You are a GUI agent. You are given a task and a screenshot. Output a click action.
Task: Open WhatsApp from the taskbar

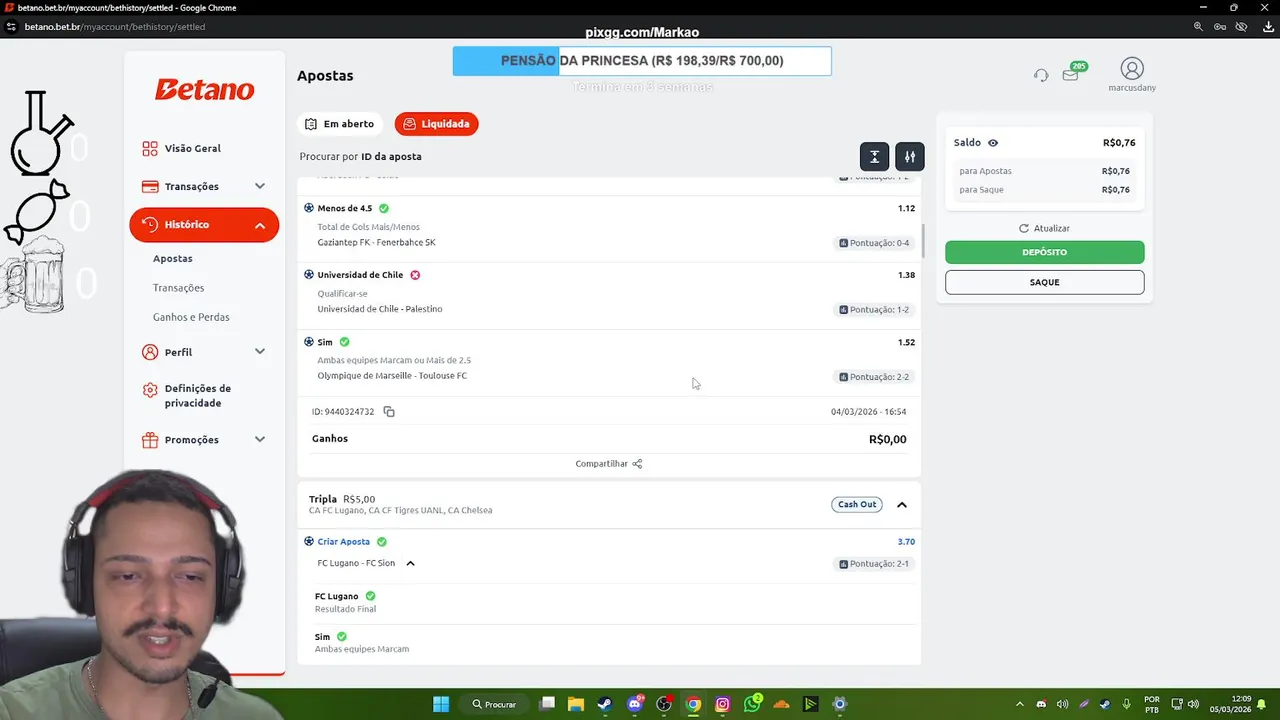(752, 704)
